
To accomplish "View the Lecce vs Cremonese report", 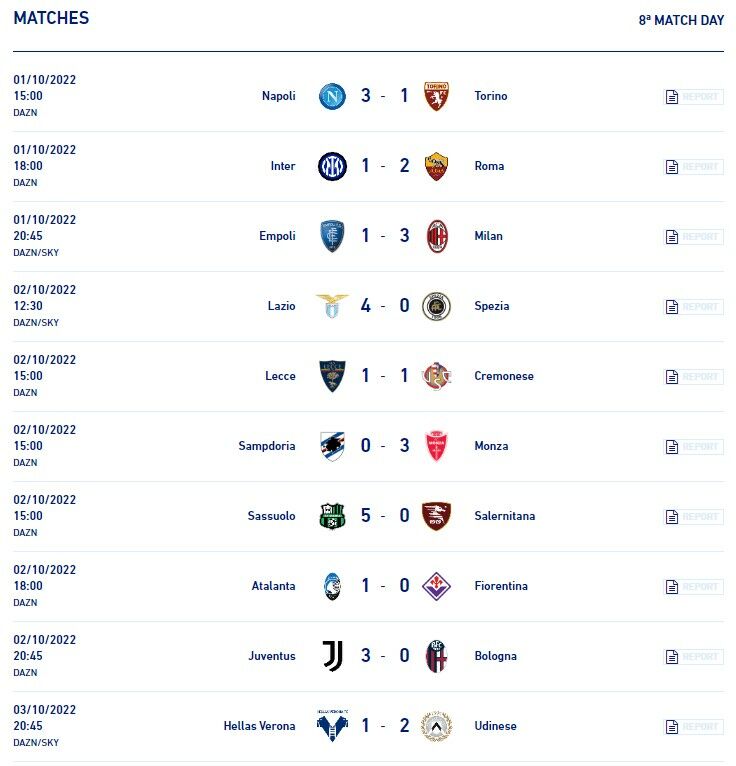I will click(x=694, y=377).
